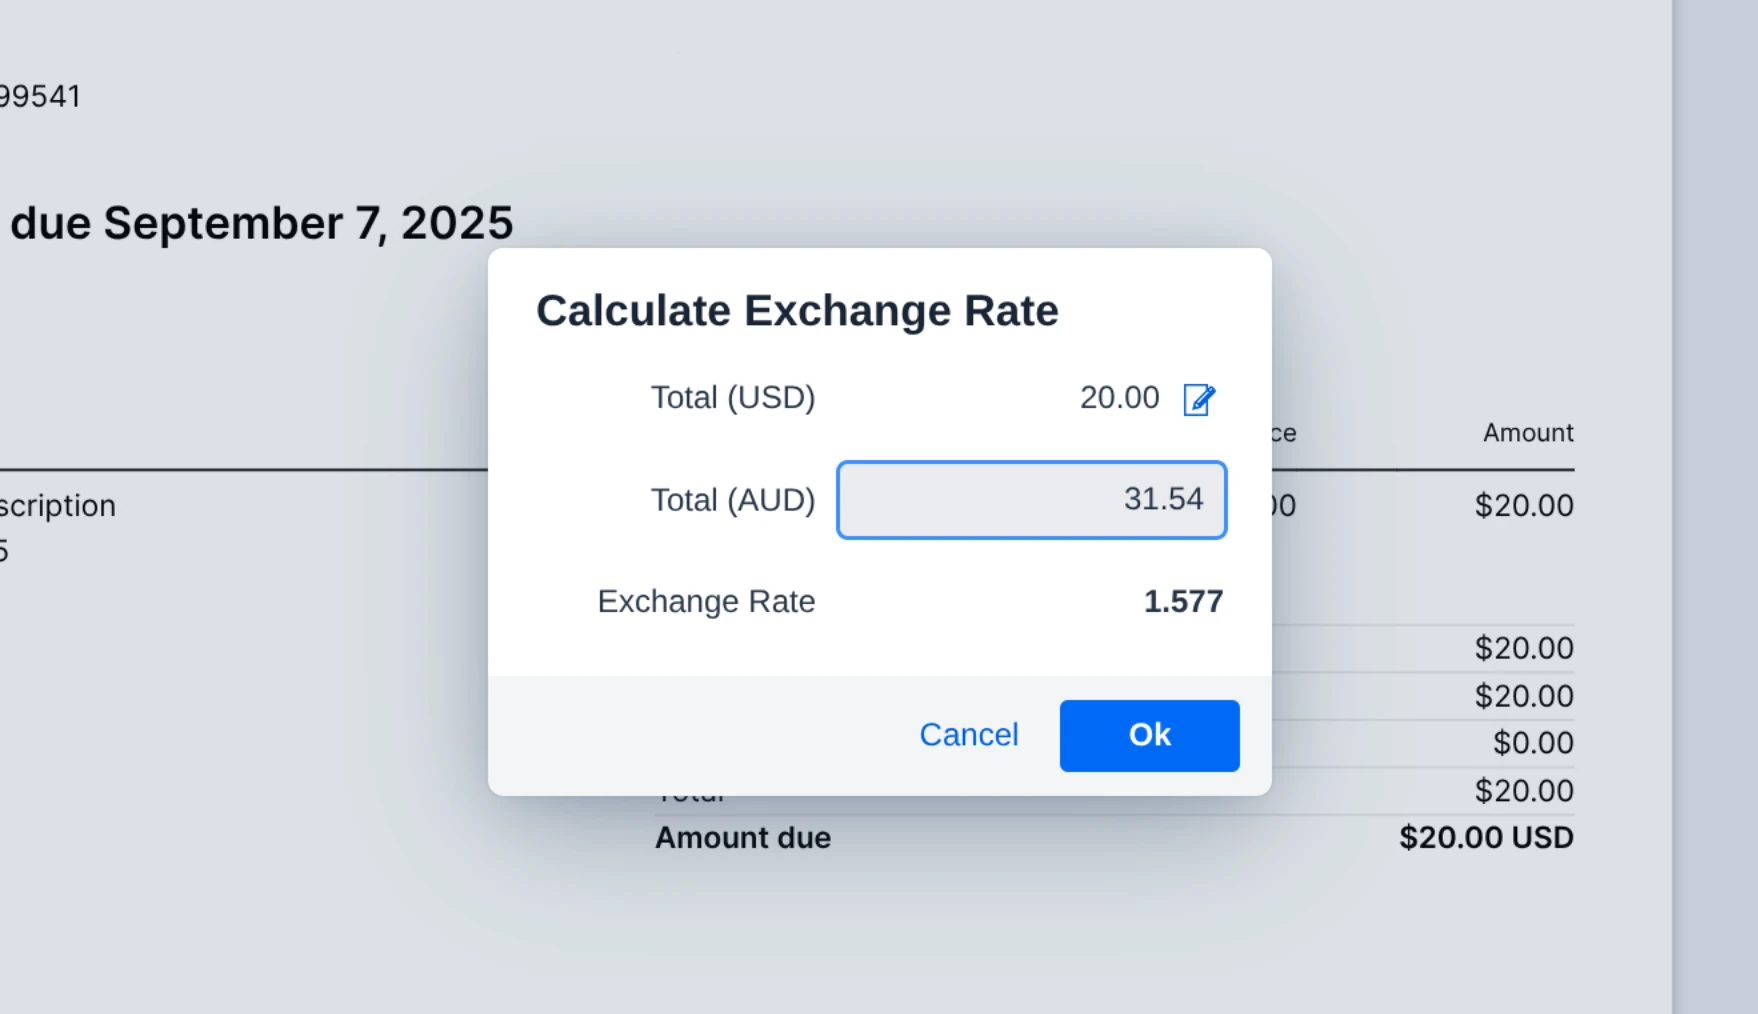Click the Amount column header
The image size is (1758, 1014).
[x=1527, y=433]
